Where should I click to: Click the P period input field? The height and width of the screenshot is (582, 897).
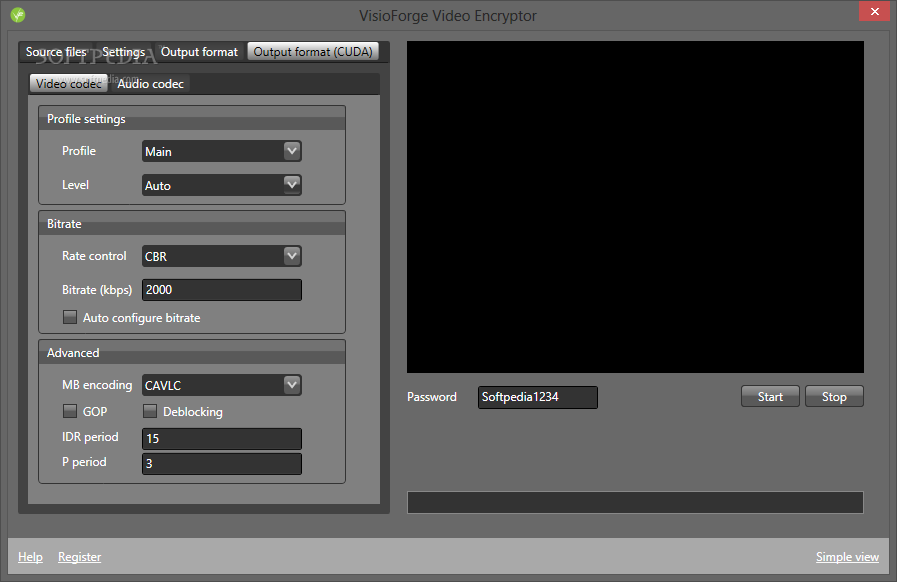[221, 464]
